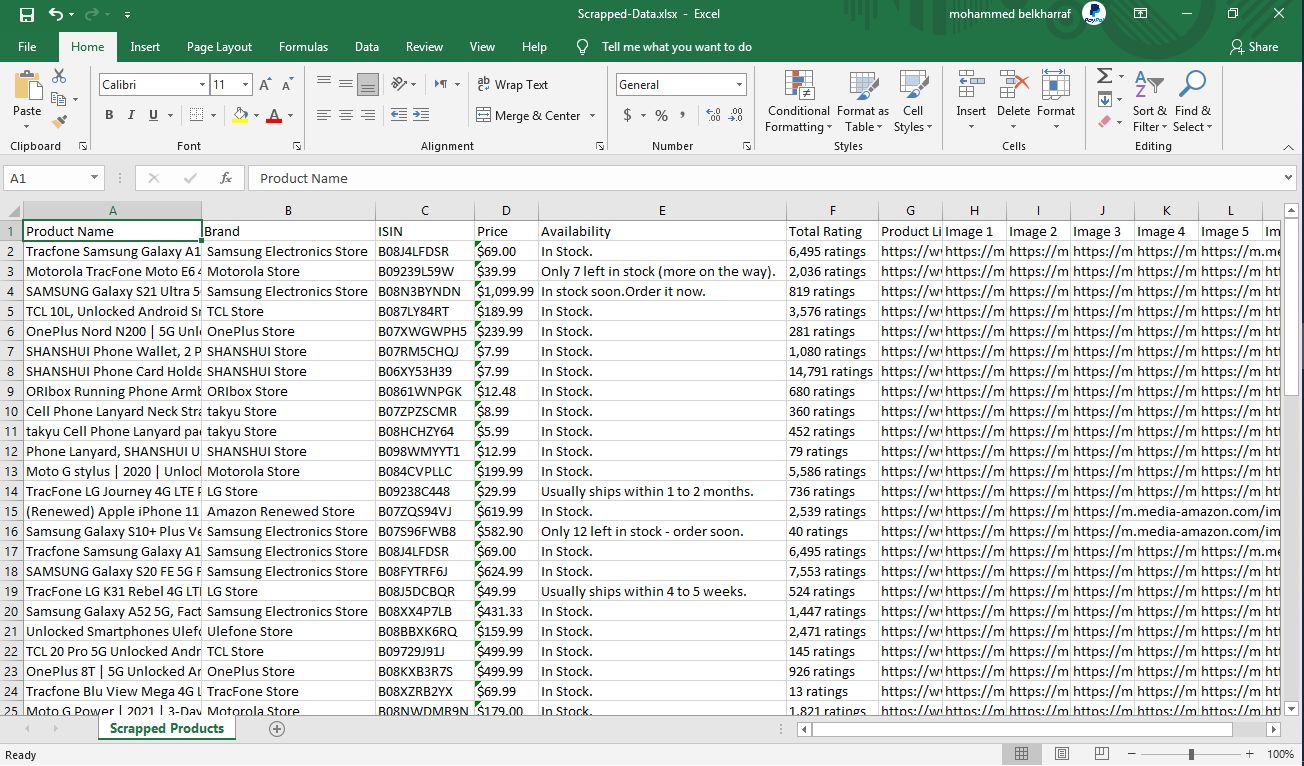
Task: Toggle Wrap Text
Action: coord(513,85)
